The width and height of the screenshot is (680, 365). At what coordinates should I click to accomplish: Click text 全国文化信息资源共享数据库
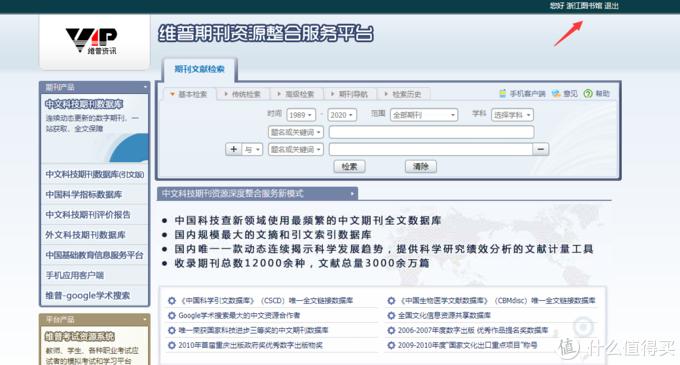pos(445,316)
